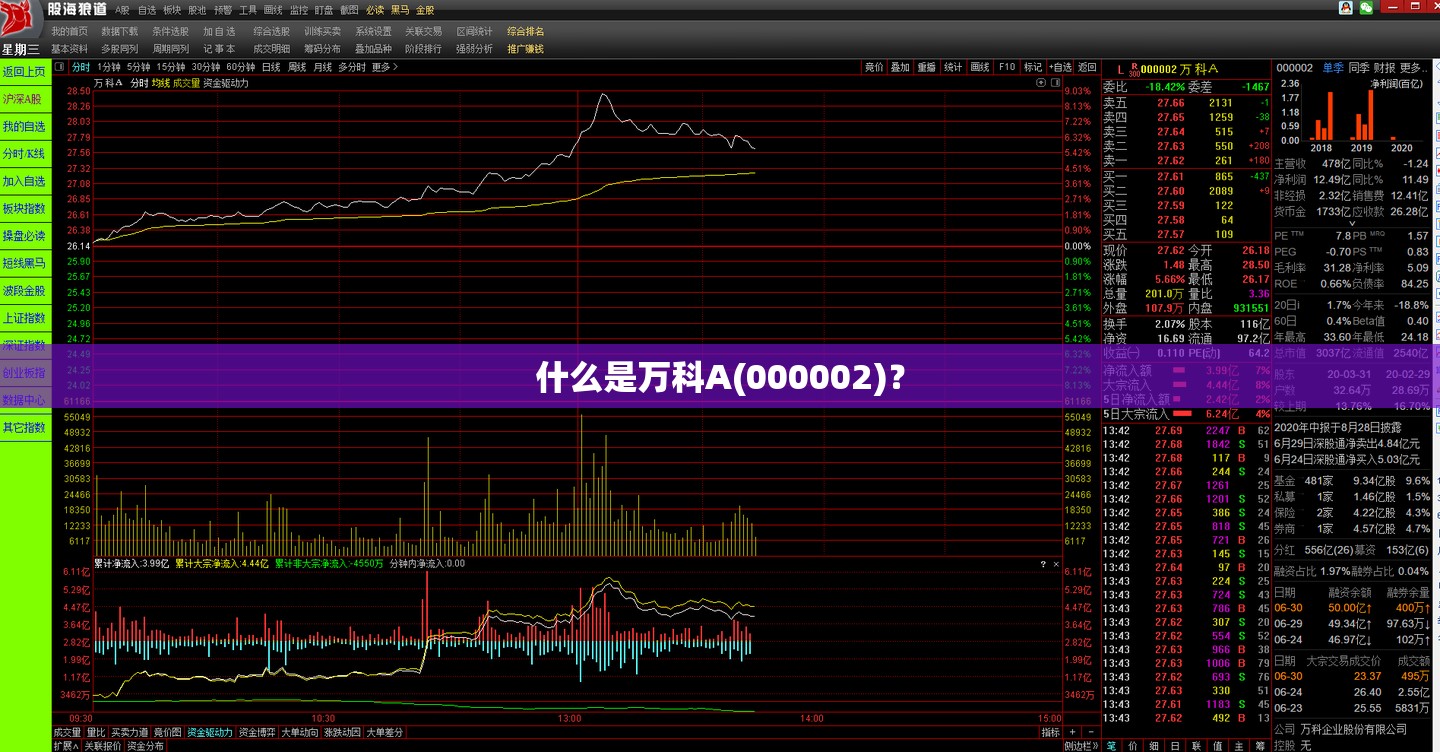The height and width of the screenshot is (752, 1440).
Task: Select the 大单动向 bottom indicator tab
Action: coord(299,733)
